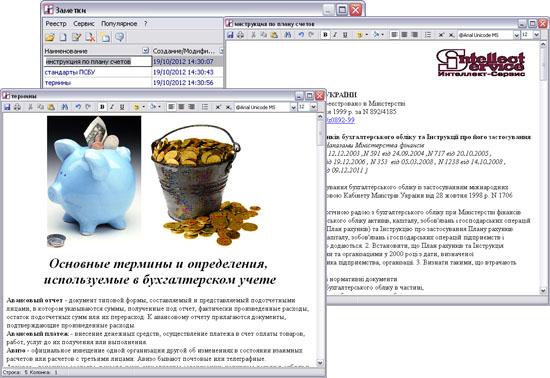
Task: Click binoculars find icon in термины editor
Action: pyautogui.click(x=65, y=107)
